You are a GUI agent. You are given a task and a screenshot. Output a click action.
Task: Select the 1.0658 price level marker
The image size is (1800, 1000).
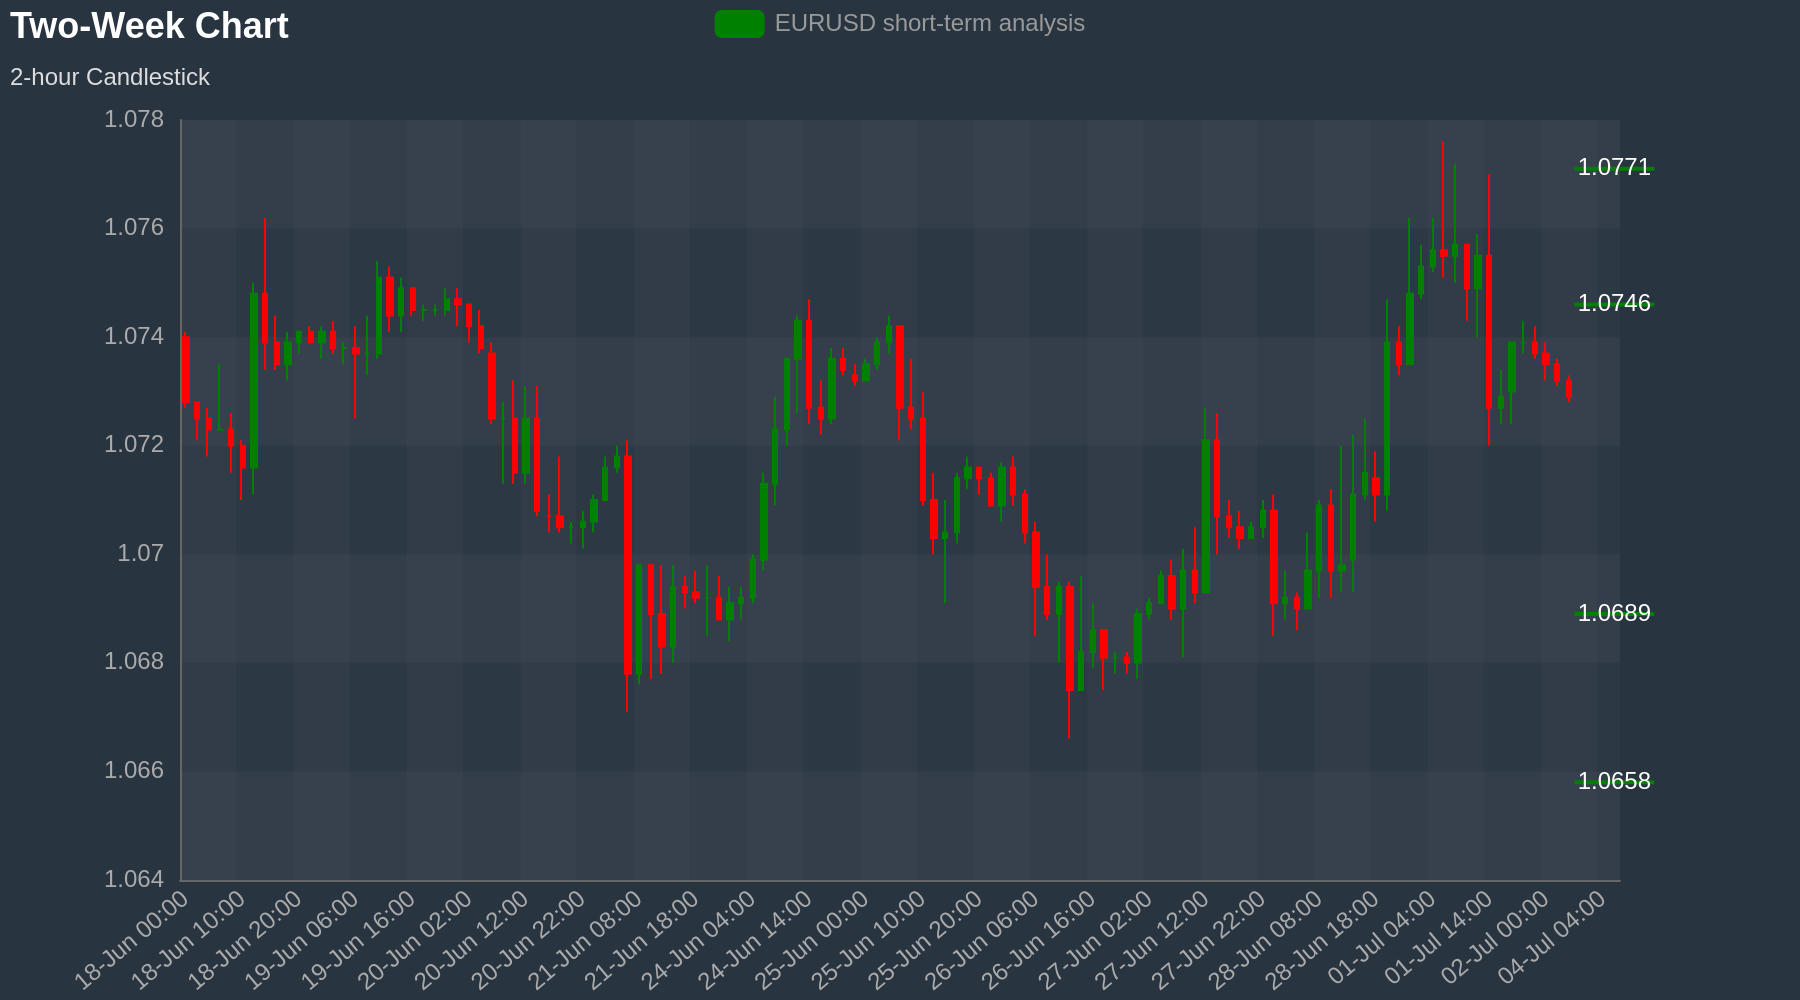pyautogui.click(x=1614, y=781)
